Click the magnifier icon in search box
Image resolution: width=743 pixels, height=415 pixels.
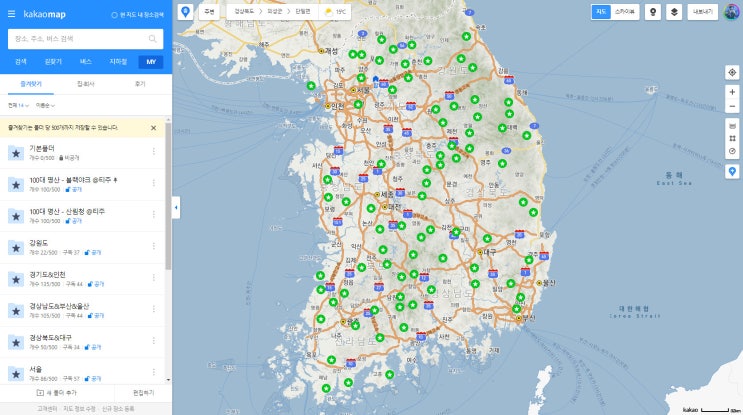click(x=153, y=39)
